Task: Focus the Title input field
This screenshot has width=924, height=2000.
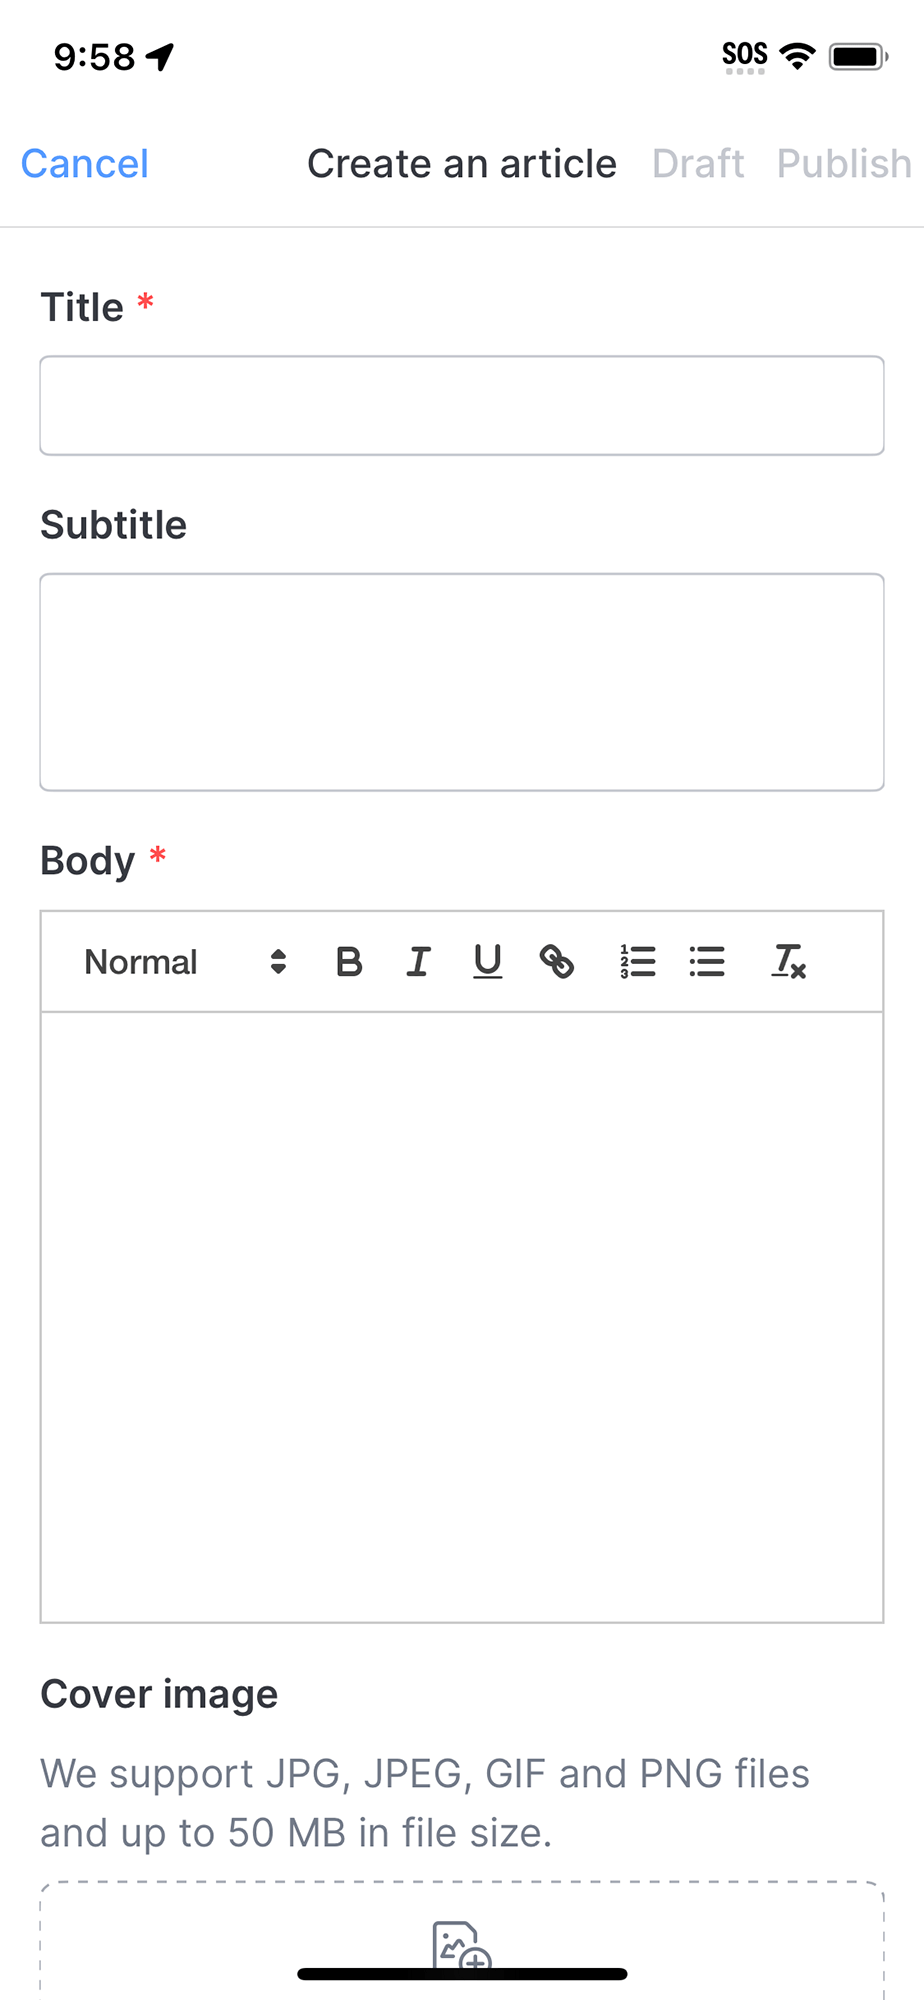Action: (462, 406)
